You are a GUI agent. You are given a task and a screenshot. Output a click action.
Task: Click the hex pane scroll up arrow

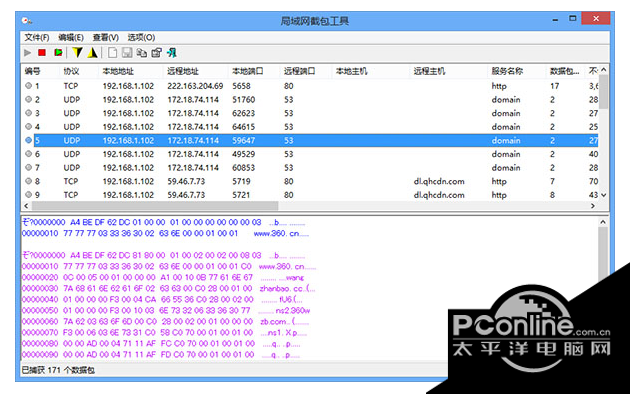[x=603, y=222]
